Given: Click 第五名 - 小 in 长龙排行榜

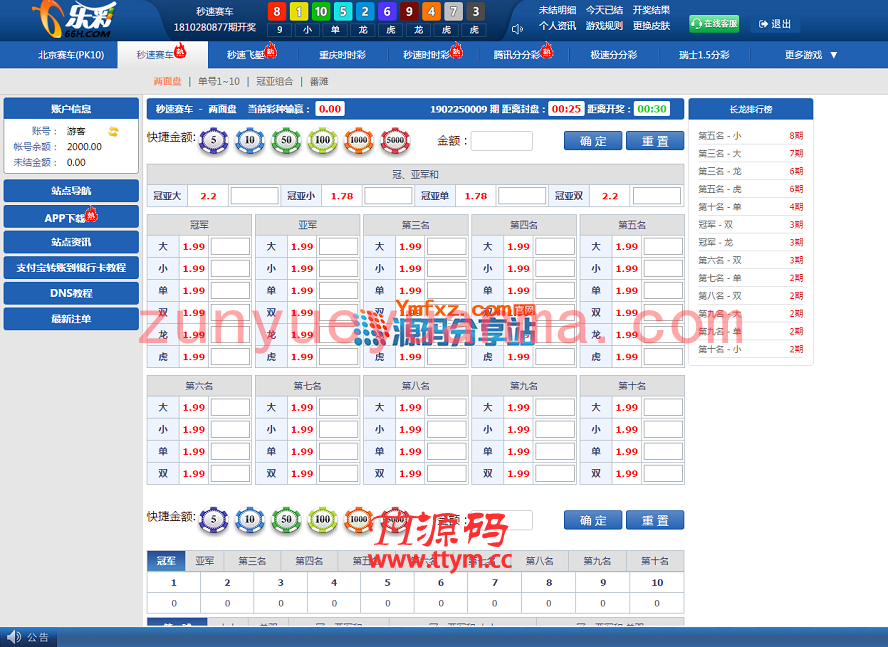Looking at the screenshot, I should tap(751, 136).
